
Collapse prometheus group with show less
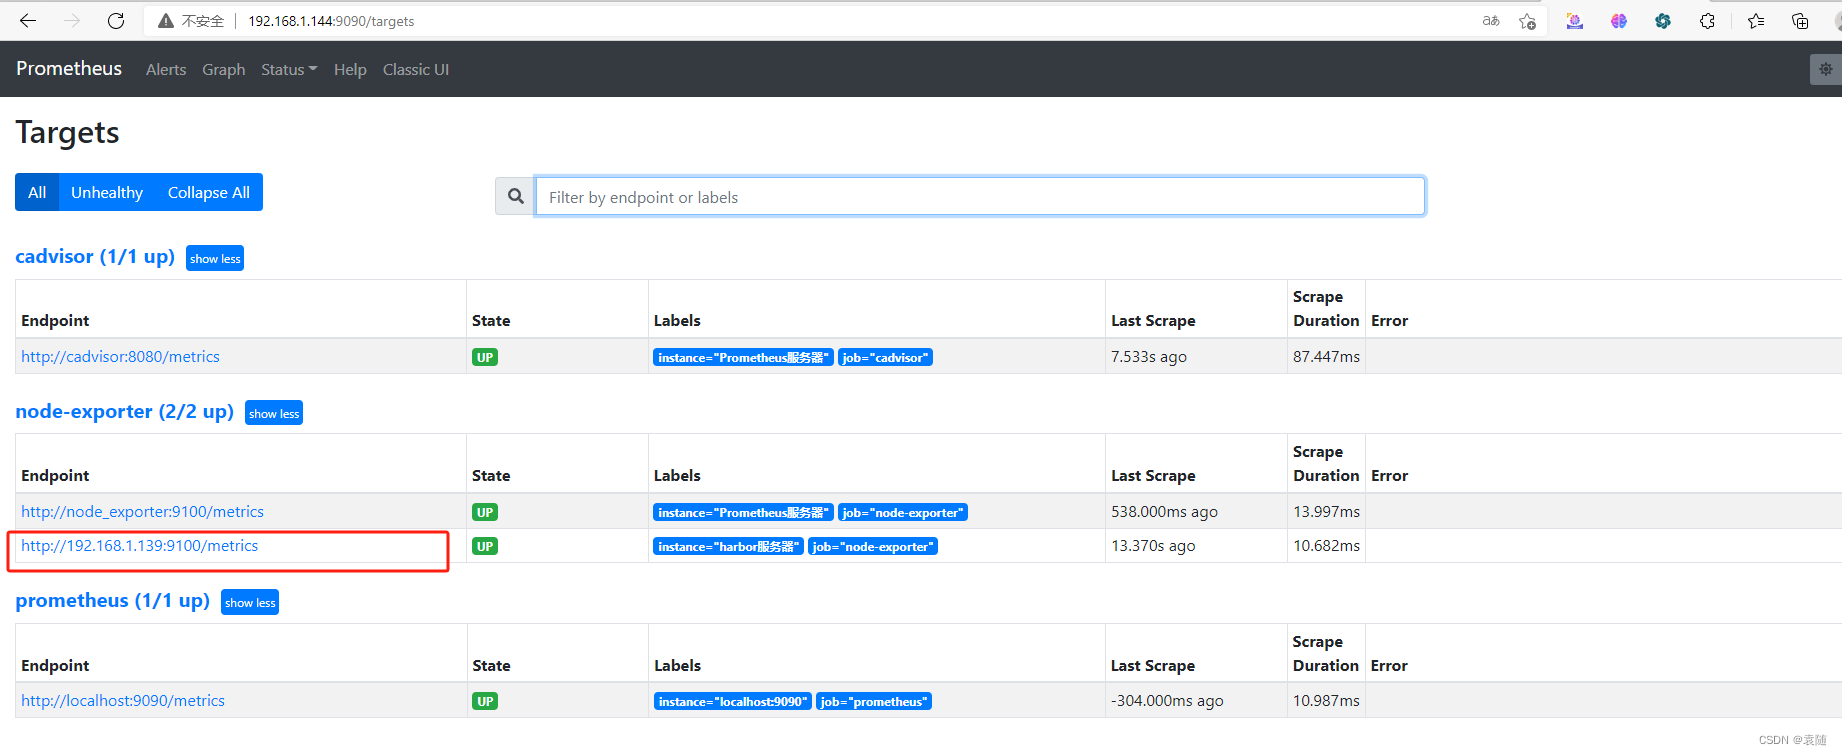tap(250, 602)
